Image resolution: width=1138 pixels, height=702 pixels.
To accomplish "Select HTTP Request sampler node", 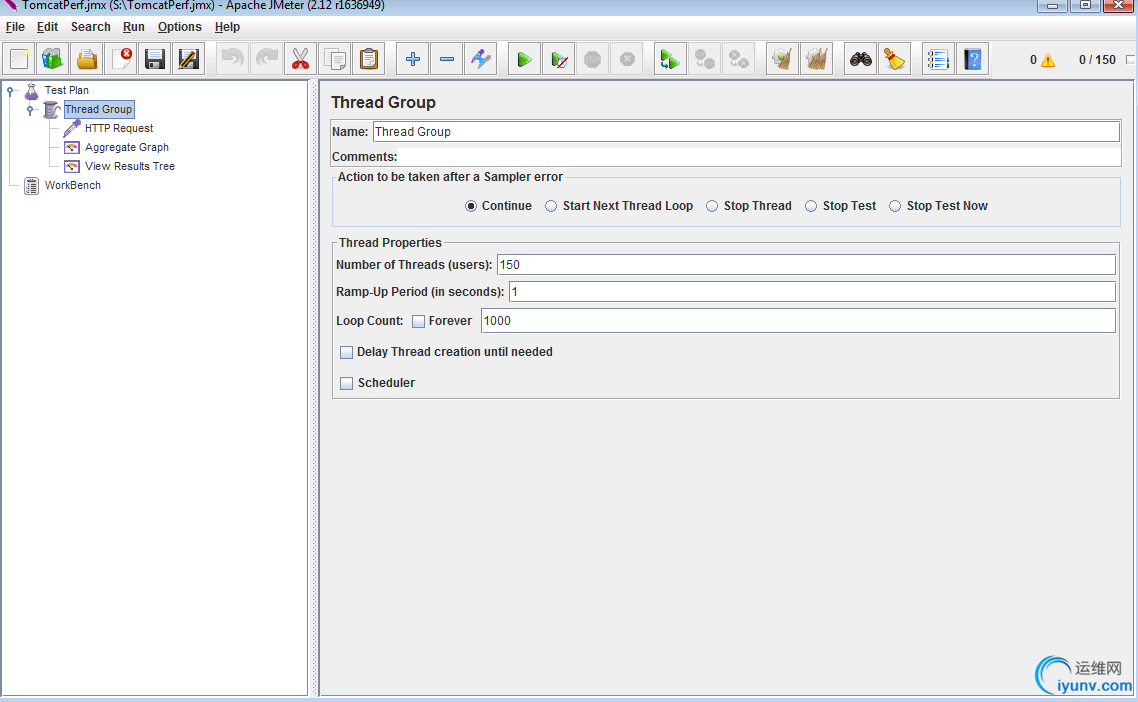I will 119,128.
